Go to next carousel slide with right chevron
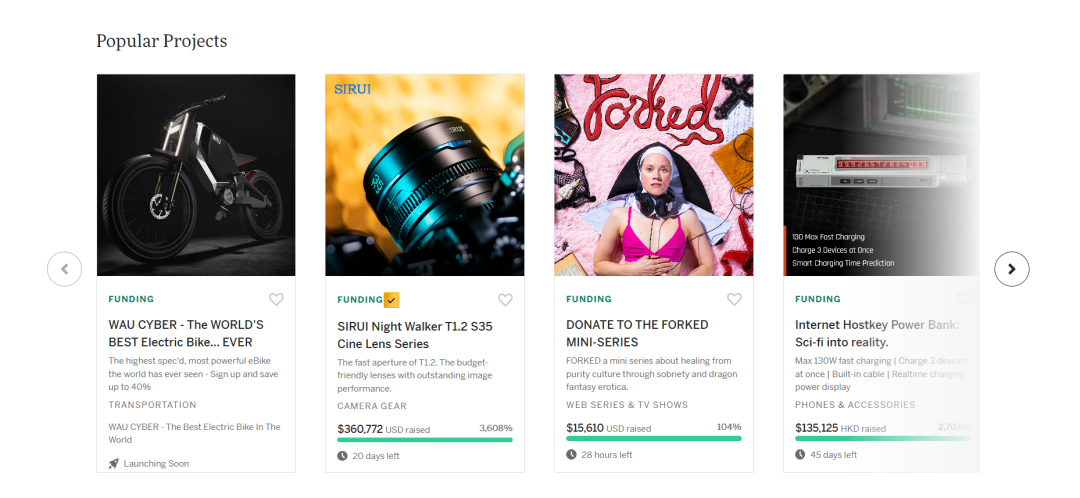Image resolution: width=1080 pixels, height=498 pixels. 1012,269
